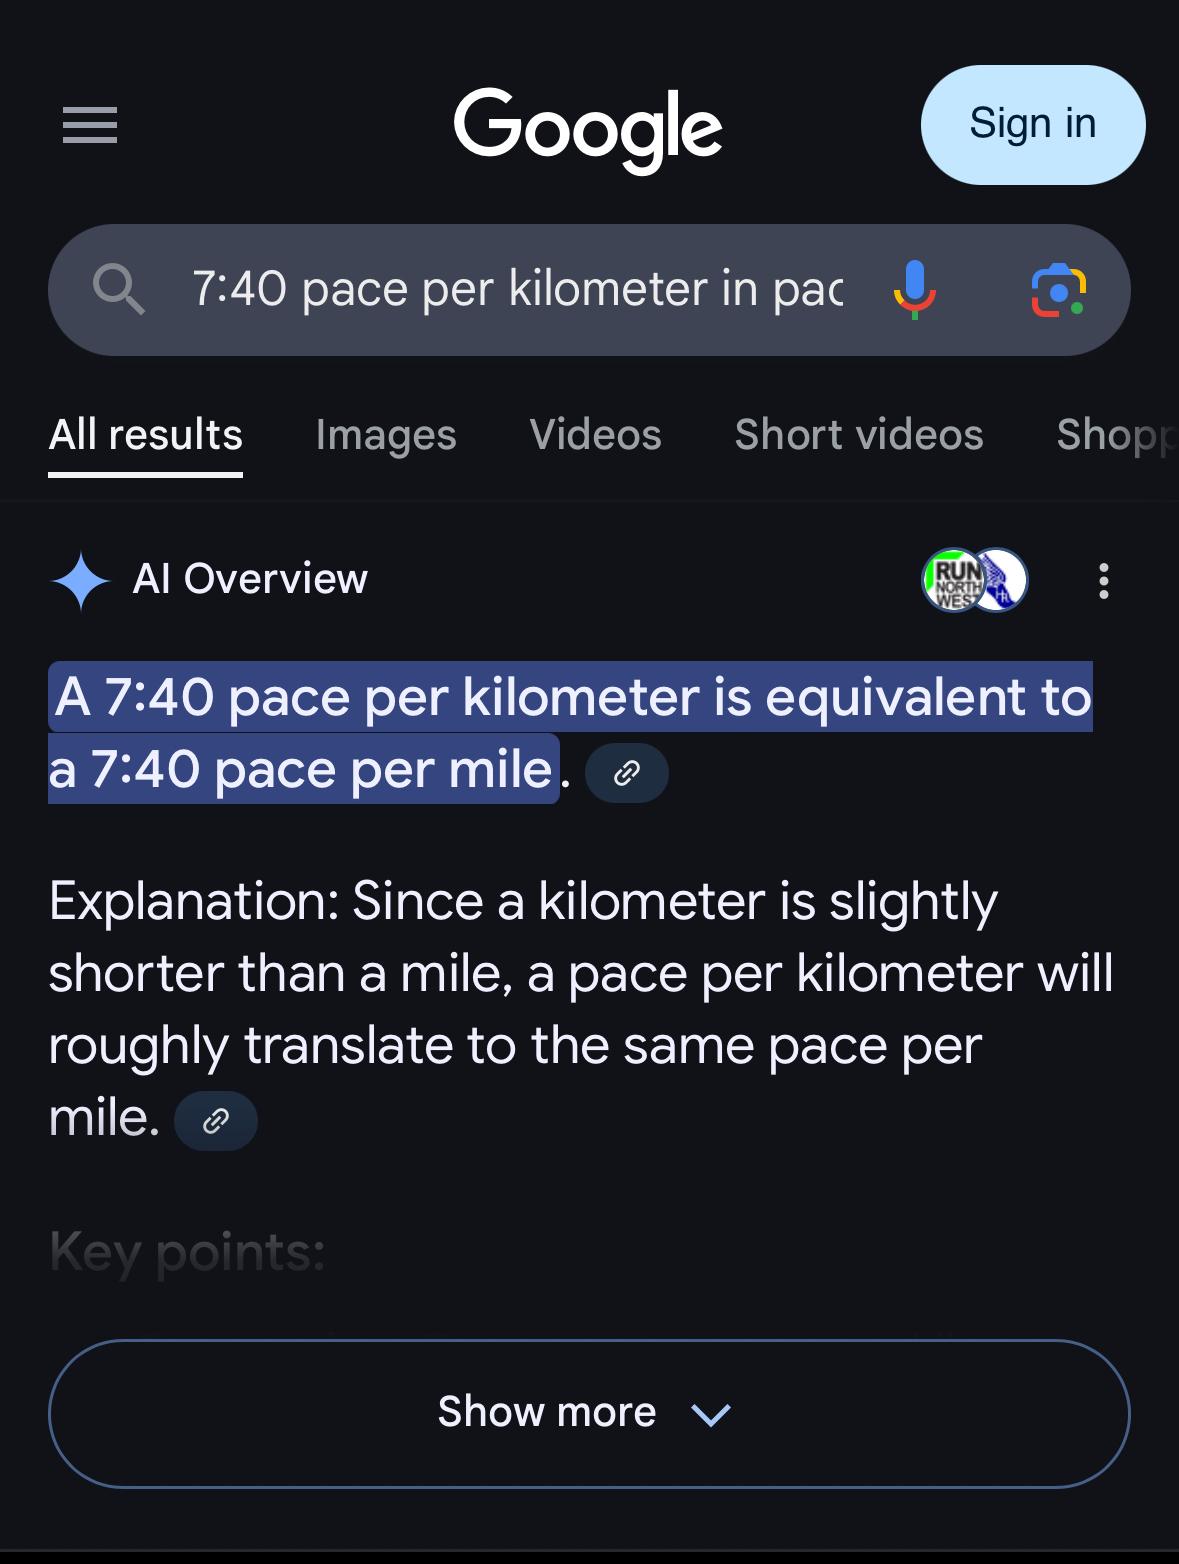Switch to the Images tab
Viewport: 1179px width, 1564px height.
[x=386, y=435]
